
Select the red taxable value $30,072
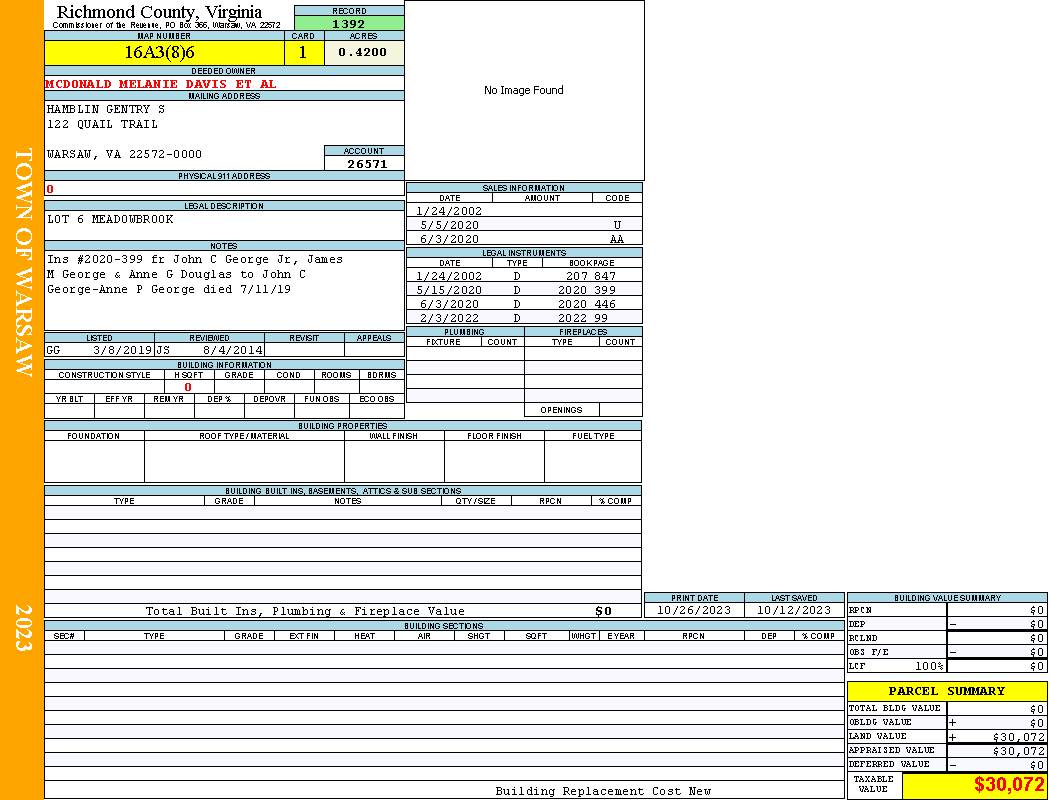1009,785
